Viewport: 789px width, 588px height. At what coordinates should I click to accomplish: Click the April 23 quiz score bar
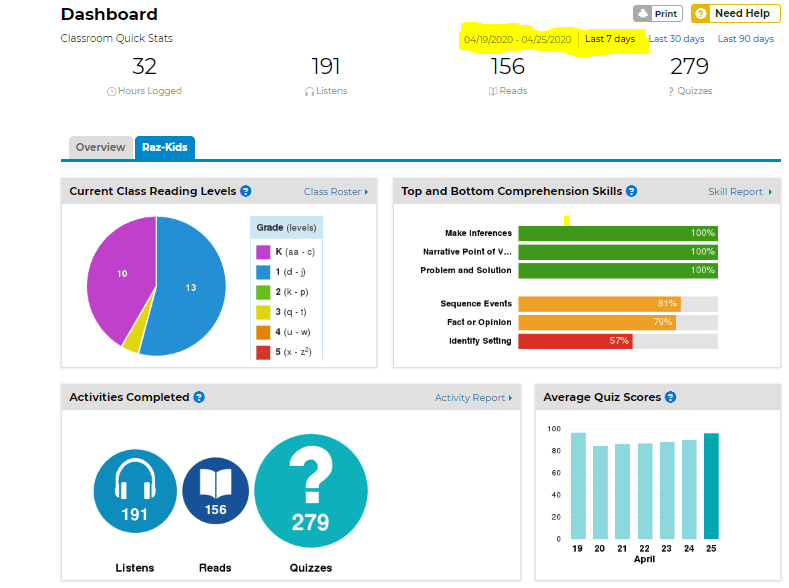coord(667,490)
